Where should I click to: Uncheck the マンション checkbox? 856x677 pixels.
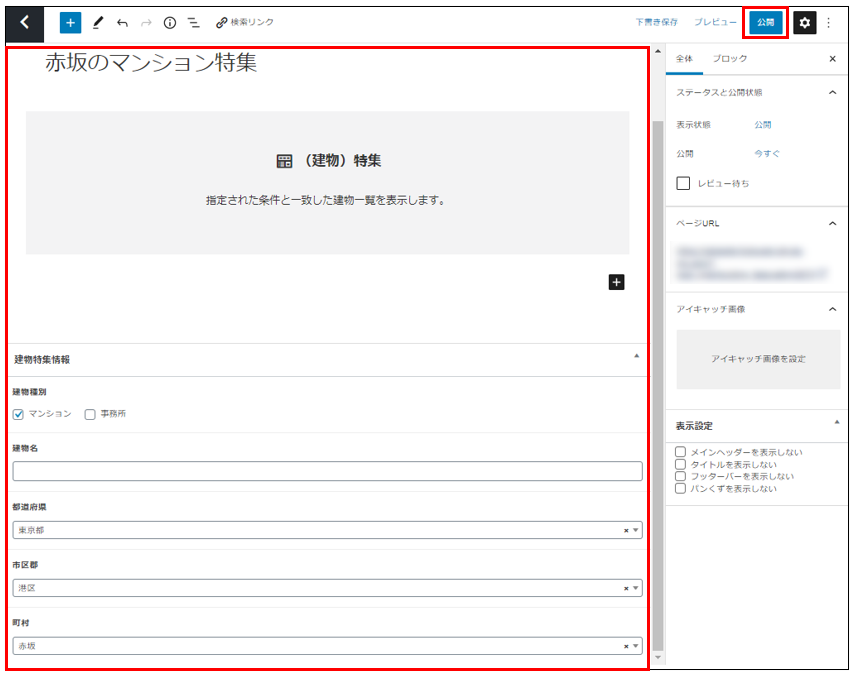click(18, 414)
